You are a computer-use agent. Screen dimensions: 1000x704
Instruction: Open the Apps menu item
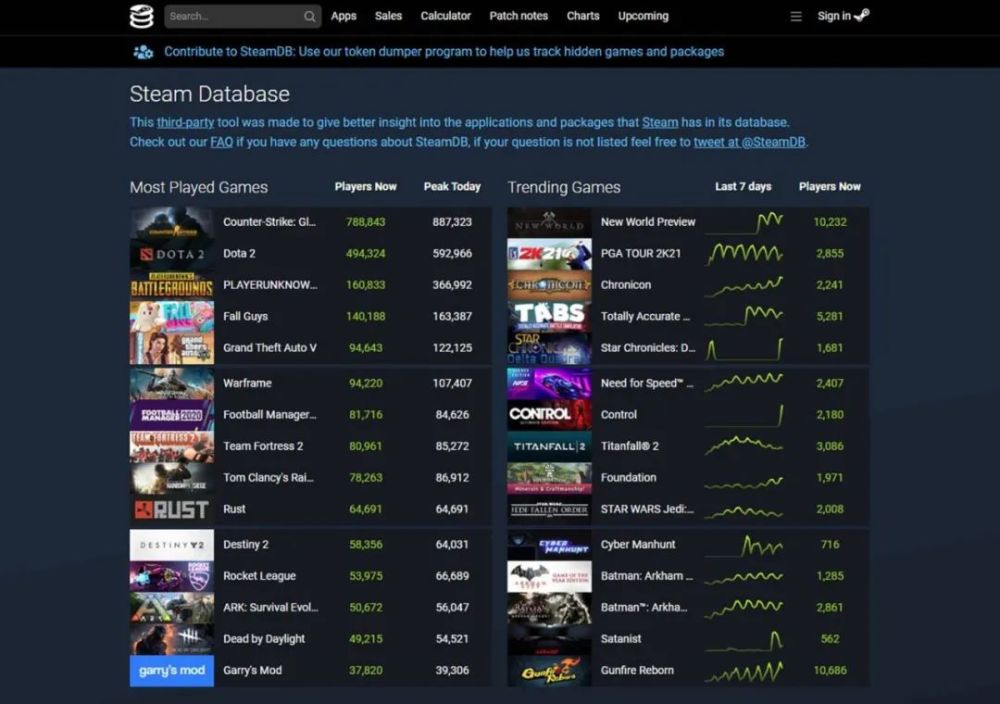(343, 16)
